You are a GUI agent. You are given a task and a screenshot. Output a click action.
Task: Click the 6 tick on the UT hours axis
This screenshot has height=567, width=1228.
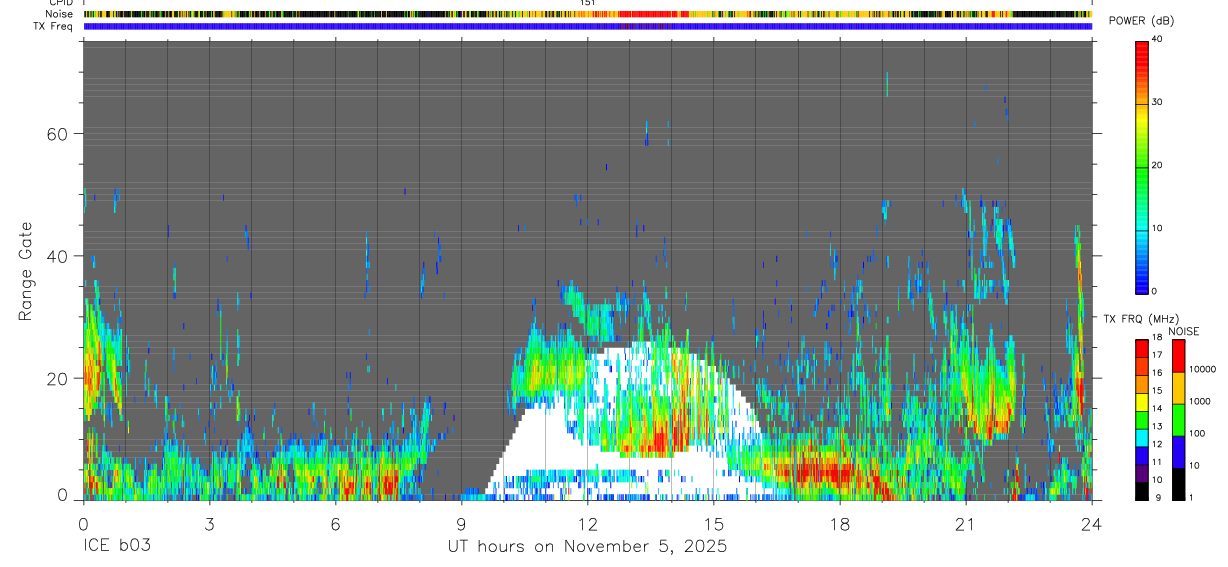coord(335,523)
